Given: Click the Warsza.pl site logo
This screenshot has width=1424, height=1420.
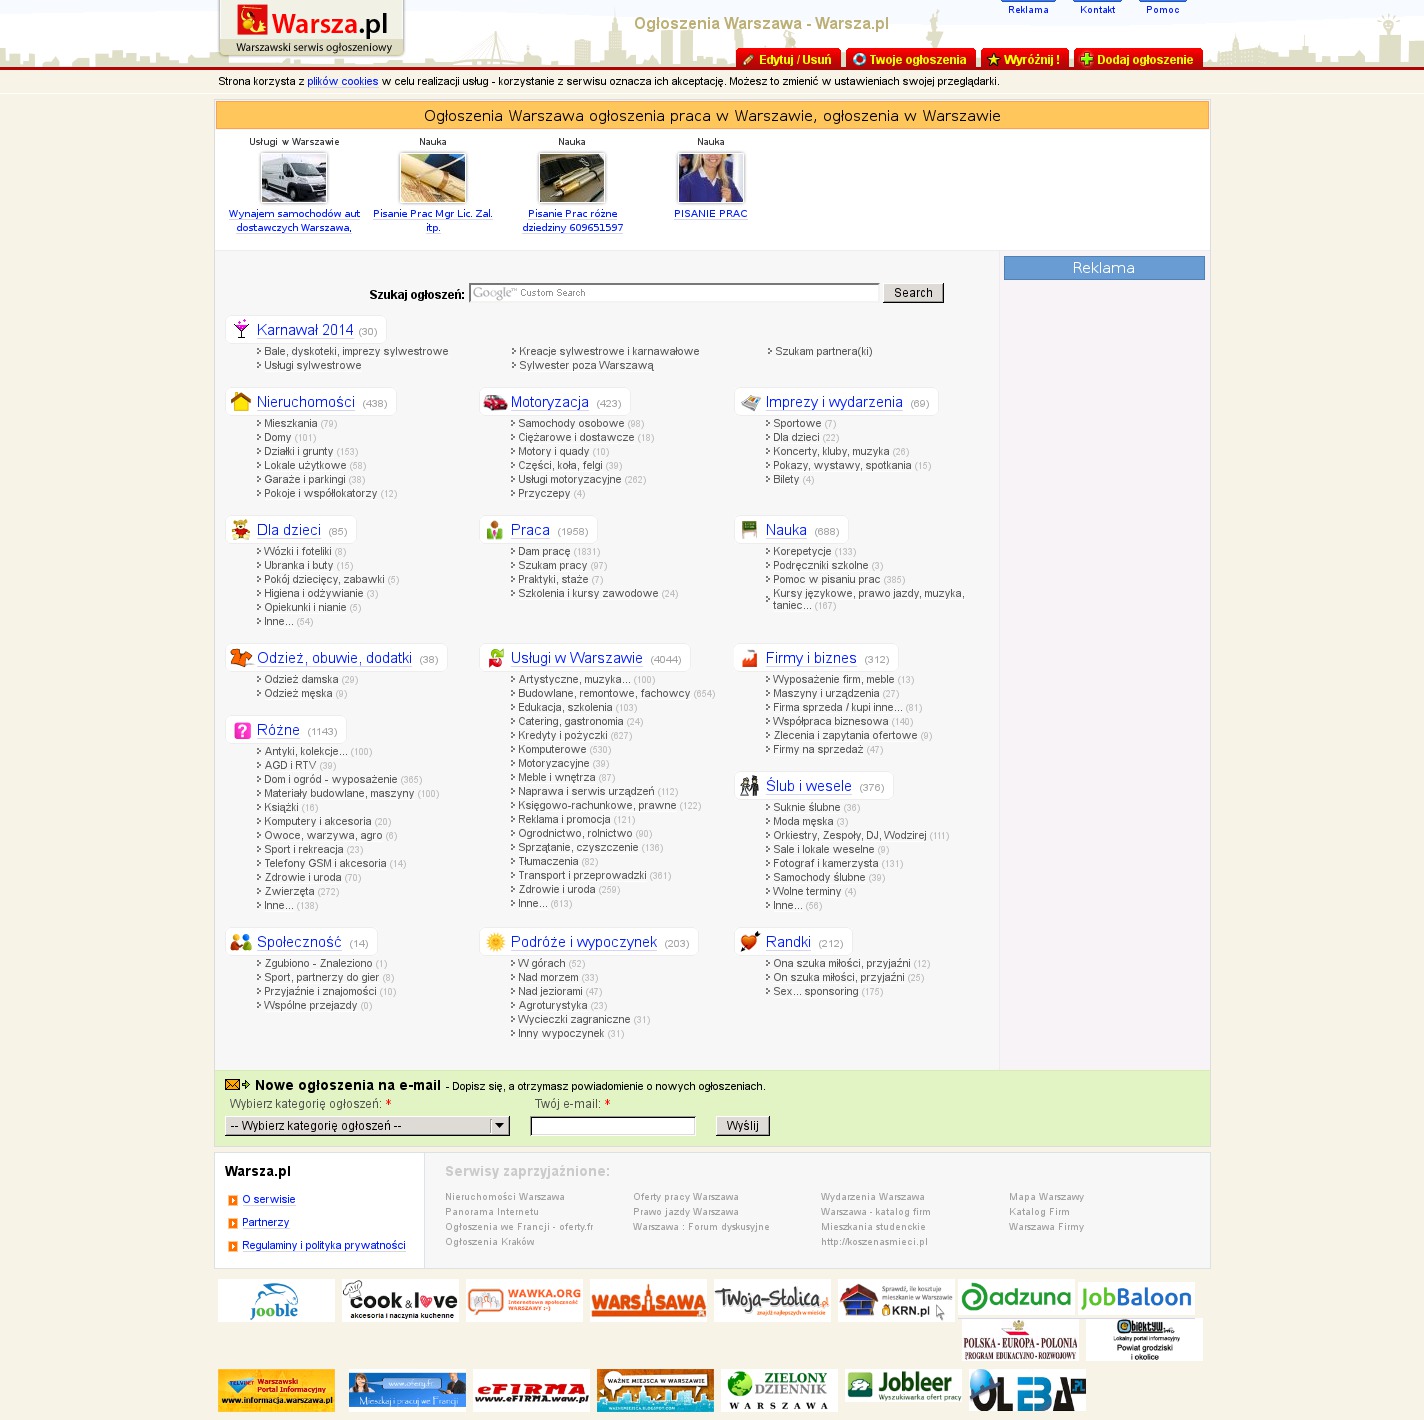Looking at the screenshot, I should click(312, 28).
